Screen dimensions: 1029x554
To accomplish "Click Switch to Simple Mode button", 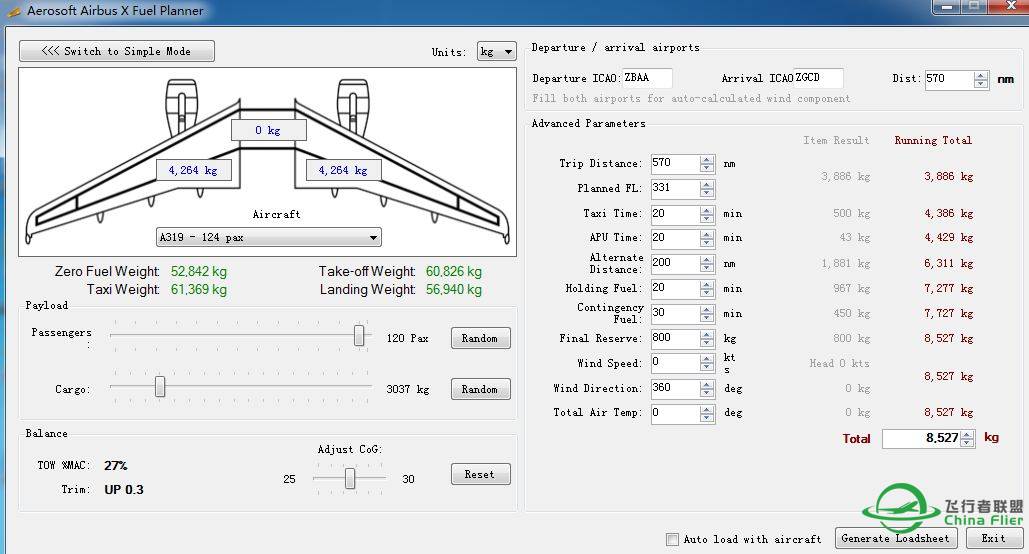I will [117, 51].
